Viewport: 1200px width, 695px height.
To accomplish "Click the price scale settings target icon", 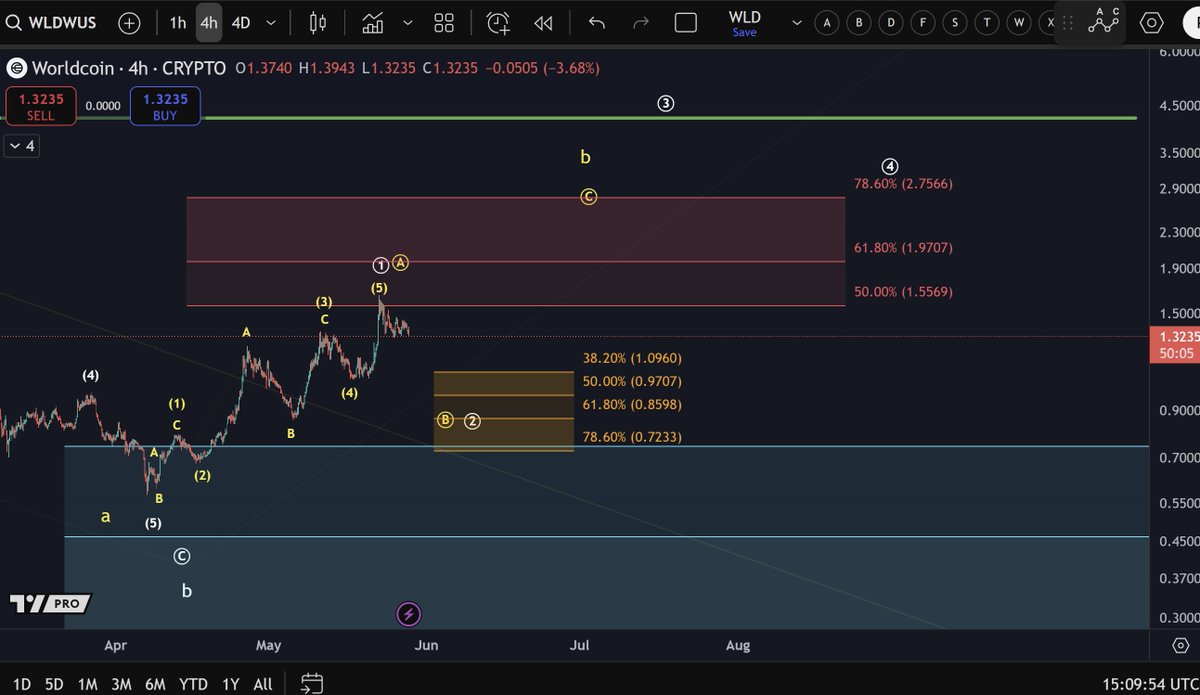I will pos(1181,644).
